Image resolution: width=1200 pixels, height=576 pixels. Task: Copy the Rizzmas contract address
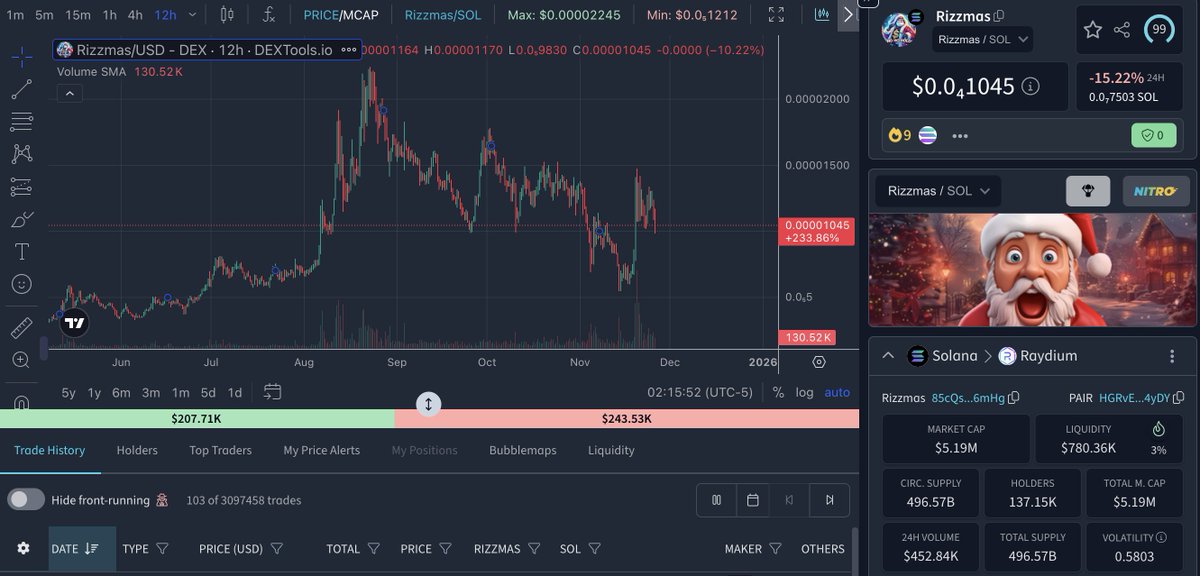1013,397
